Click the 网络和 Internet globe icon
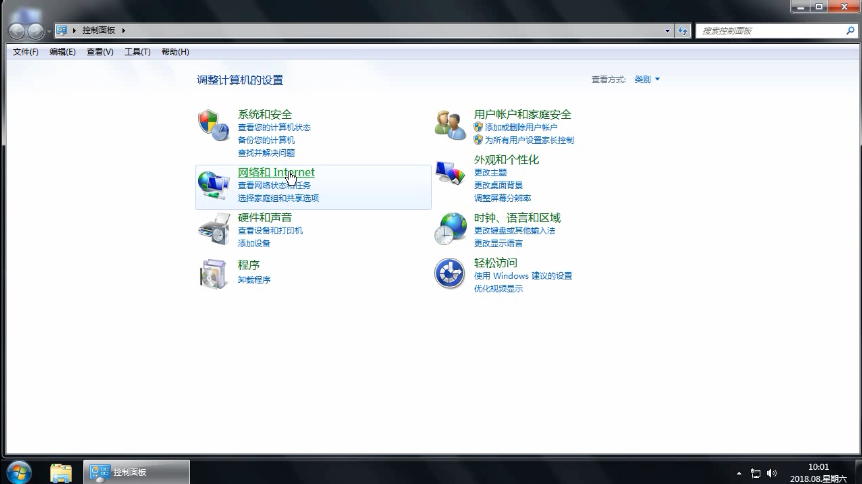This screenshot has width=862, height=484. (213, 184)
